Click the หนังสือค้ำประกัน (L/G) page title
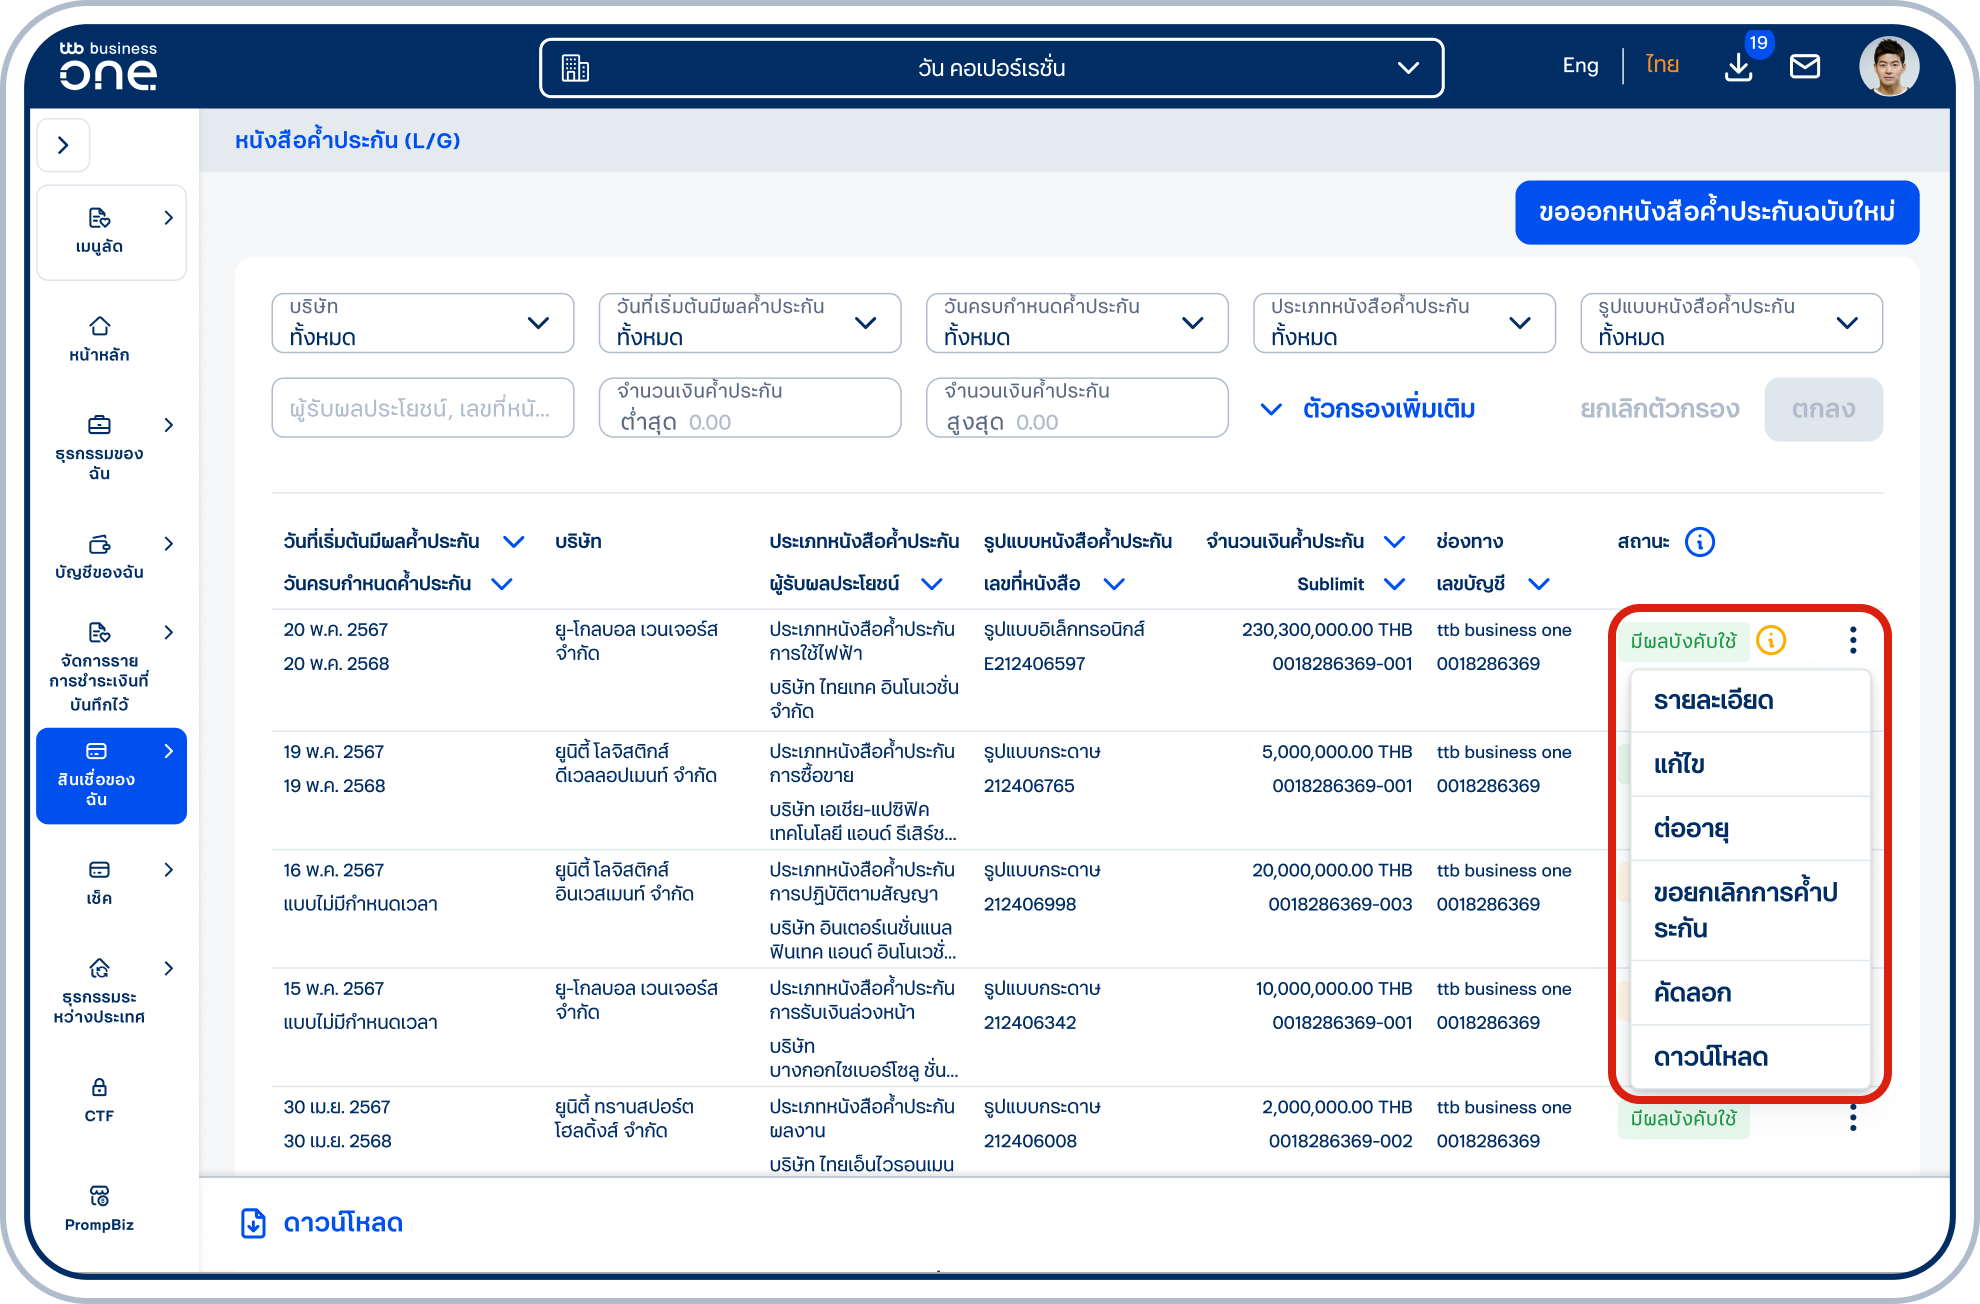1980x1304 pixels. pyautogui.click(x=347, y=140)
